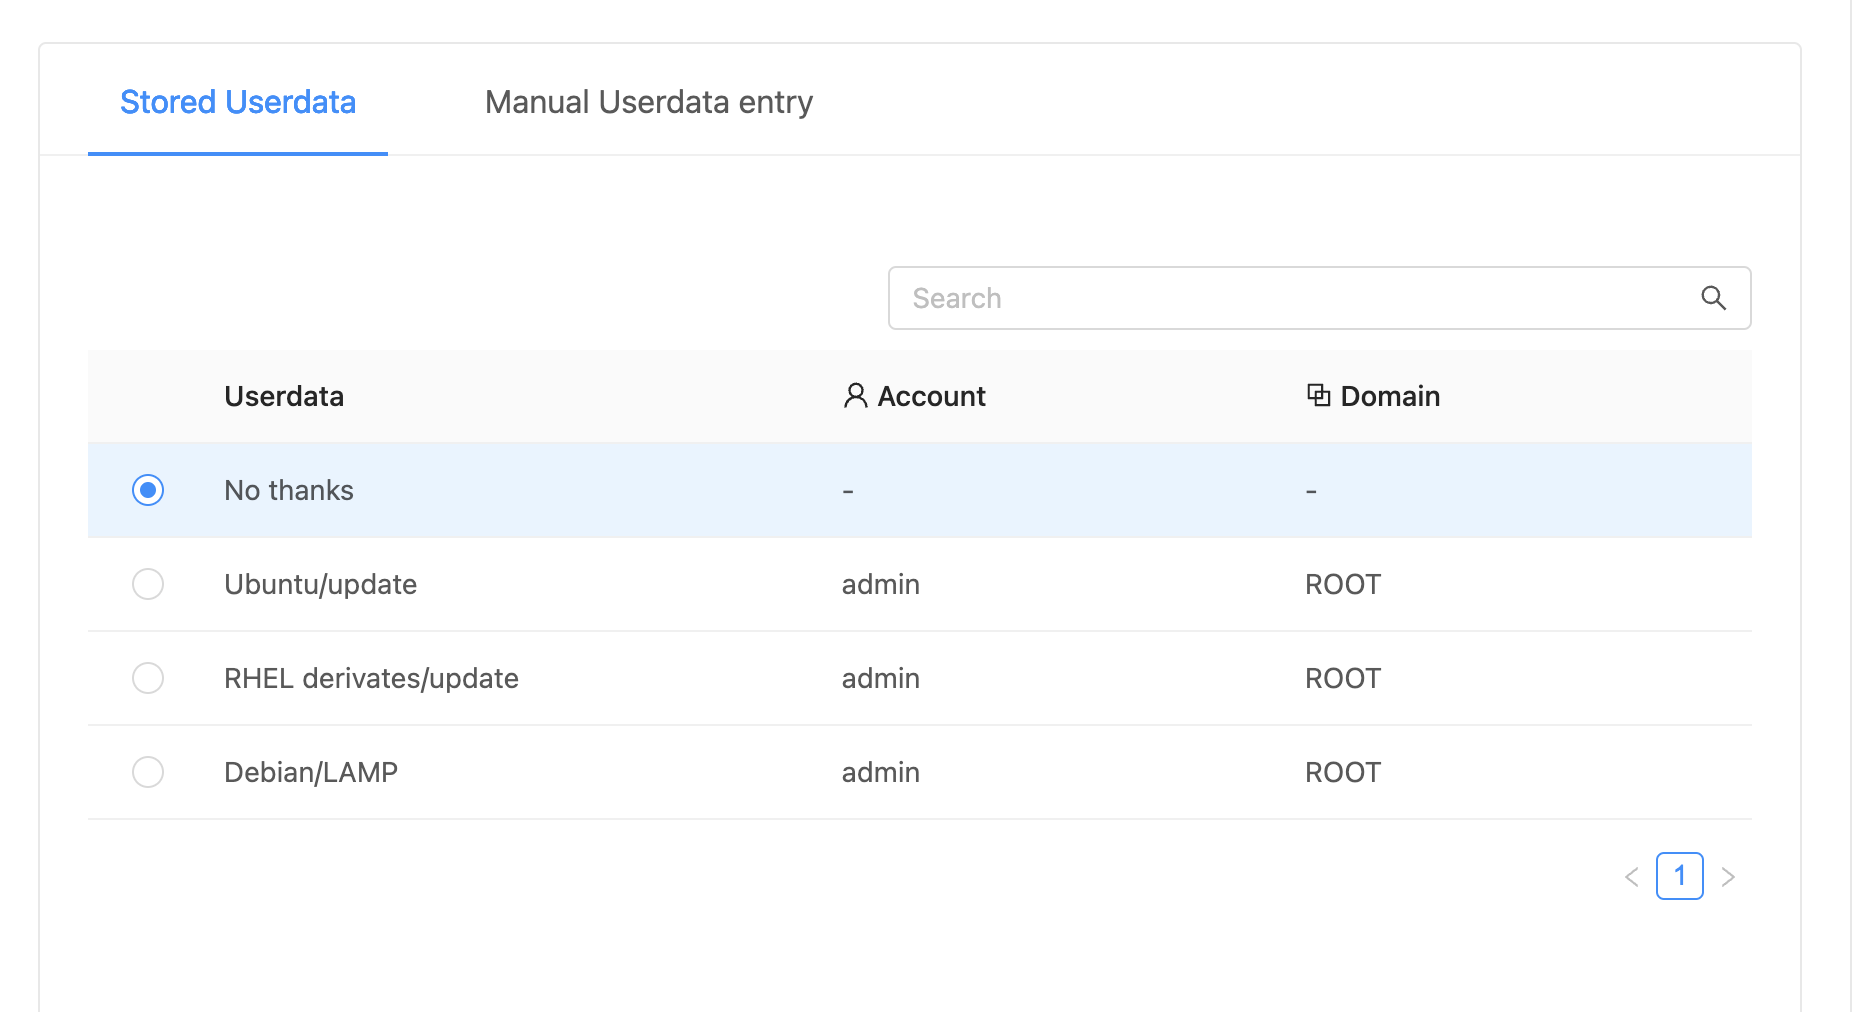Viewport: 1854px width, 1012px height.
Task: Click the ROOT domain cell for Ubuntu/update
Action: 1342,584
